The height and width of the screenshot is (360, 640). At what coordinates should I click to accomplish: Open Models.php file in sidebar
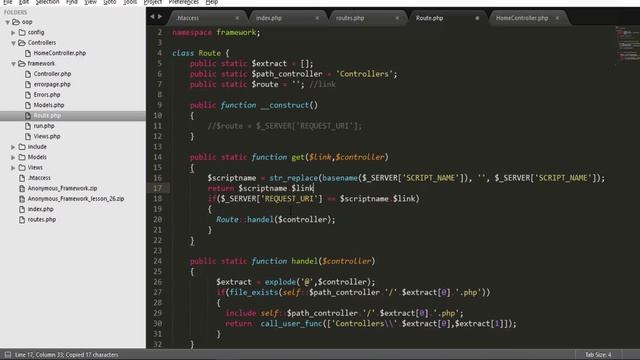(49, 105)
